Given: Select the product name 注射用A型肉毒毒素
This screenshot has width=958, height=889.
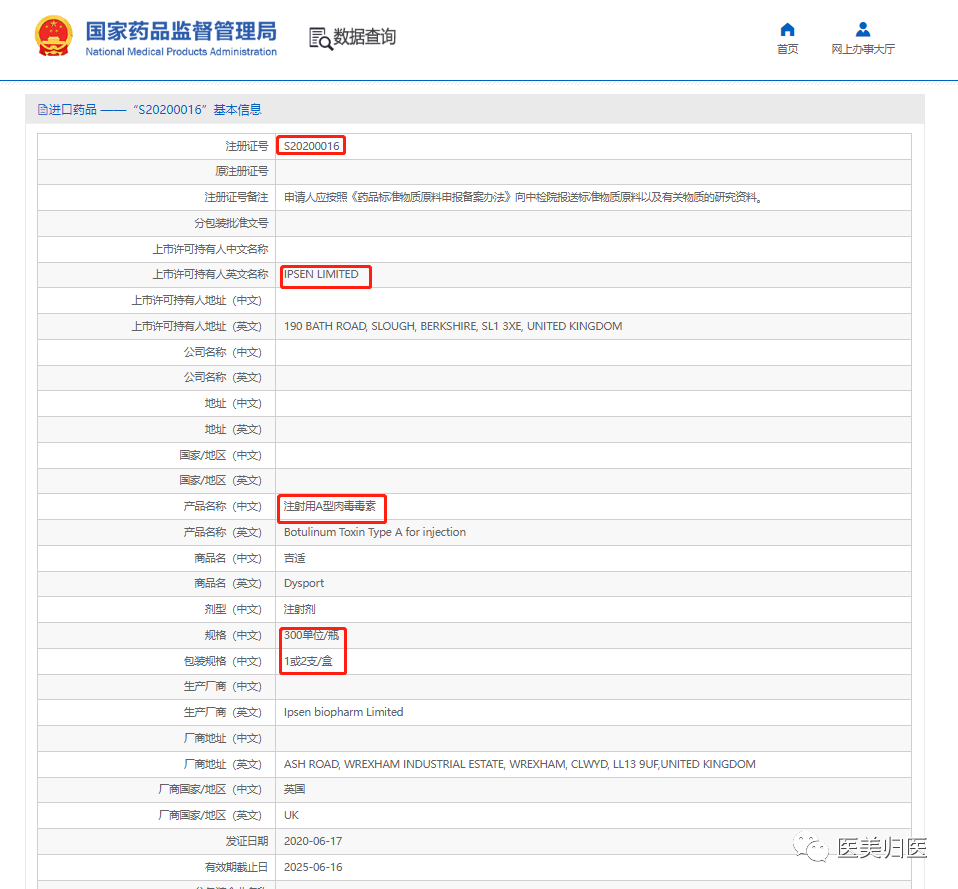Looking at the screenshot, I should point(330,507).
